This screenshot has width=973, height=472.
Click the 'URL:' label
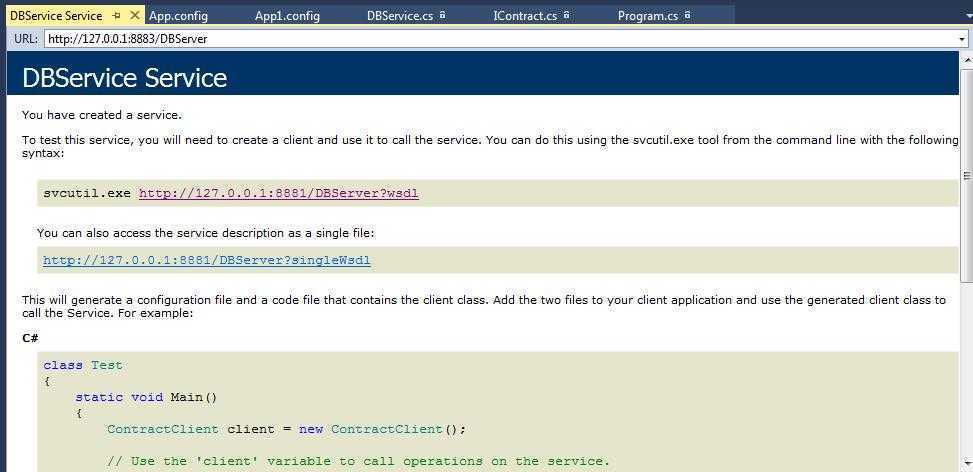point(26,39)
